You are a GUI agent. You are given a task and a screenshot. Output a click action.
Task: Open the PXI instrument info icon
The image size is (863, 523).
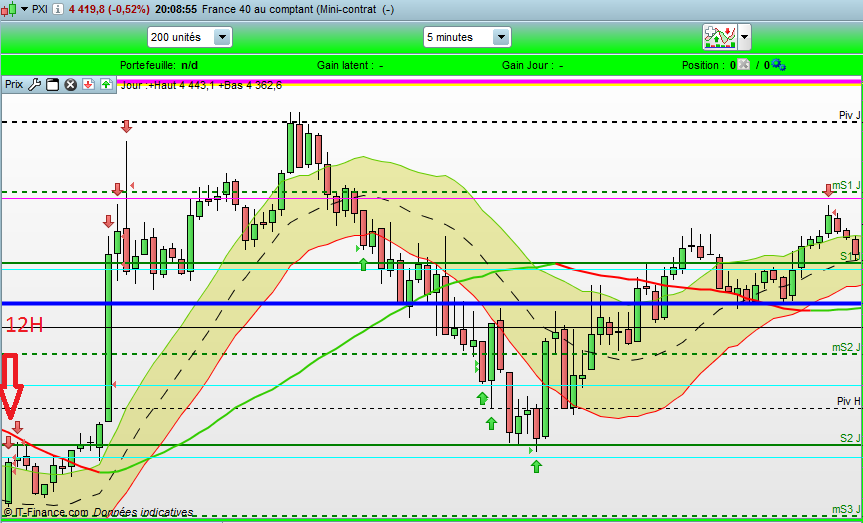(x=59, y=9)
